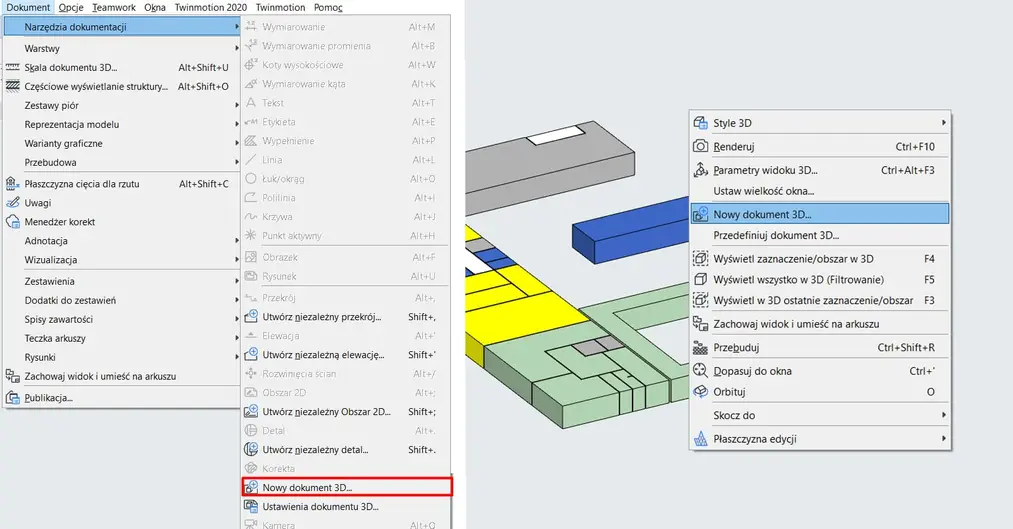The height and width of the screenshot is (529, 1013).
Task: Click the Wyświetl zaznaczenie/obszar w 3D icon
Action: click(700, 258)
